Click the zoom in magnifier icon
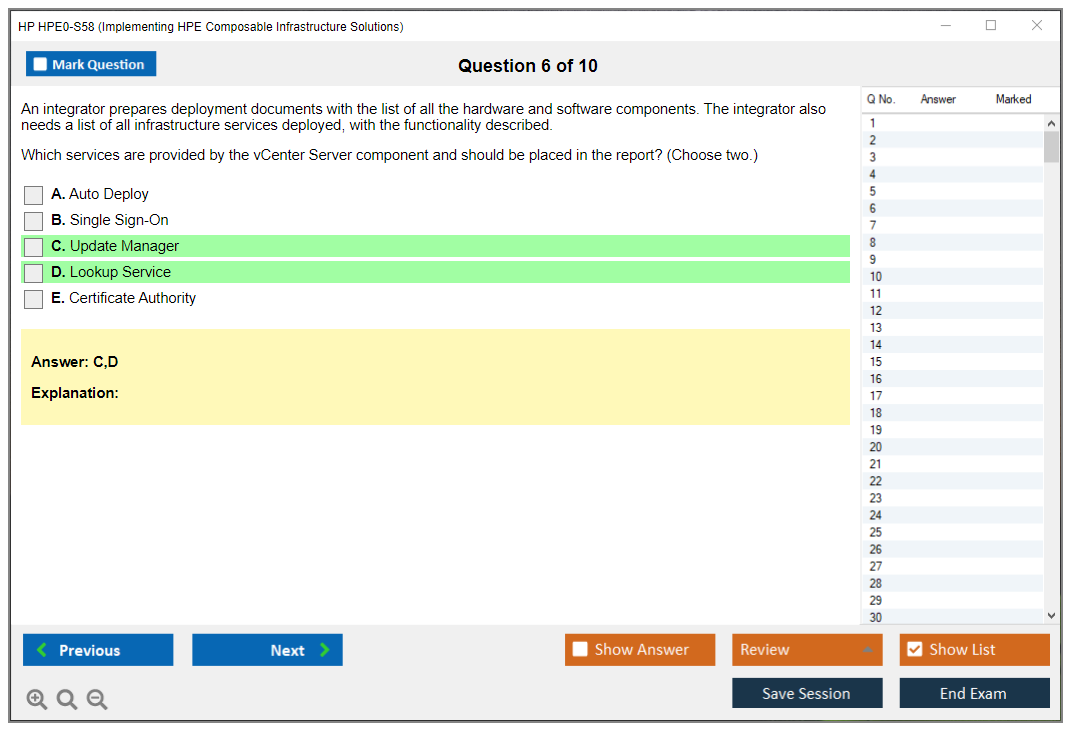1075x735 pixels. 37,699
